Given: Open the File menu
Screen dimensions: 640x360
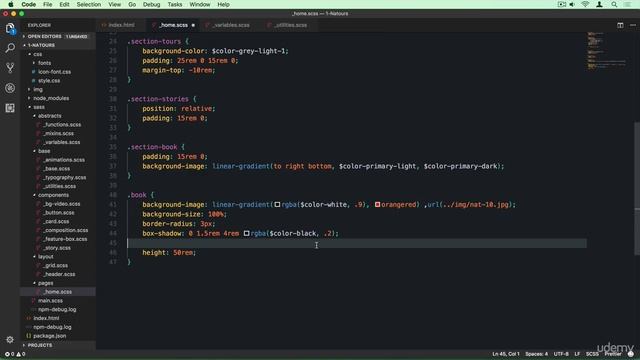Looking at the screenshot, I should point(48,4).
